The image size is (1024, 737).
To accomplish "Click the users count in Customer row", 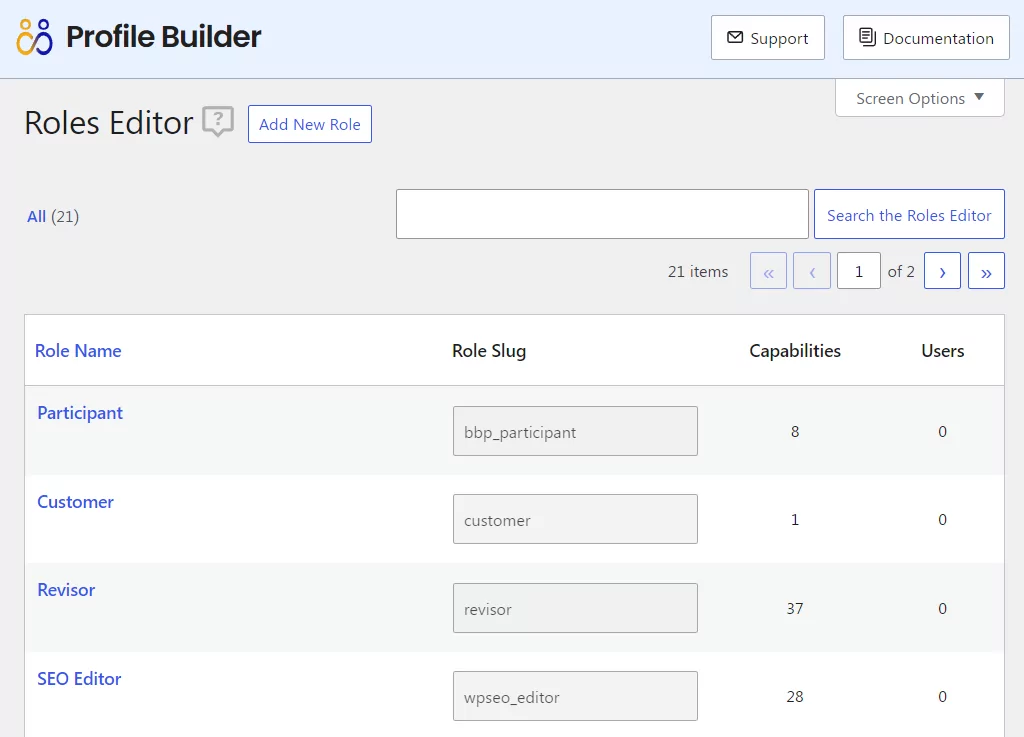I will click(x=942, y=520).
